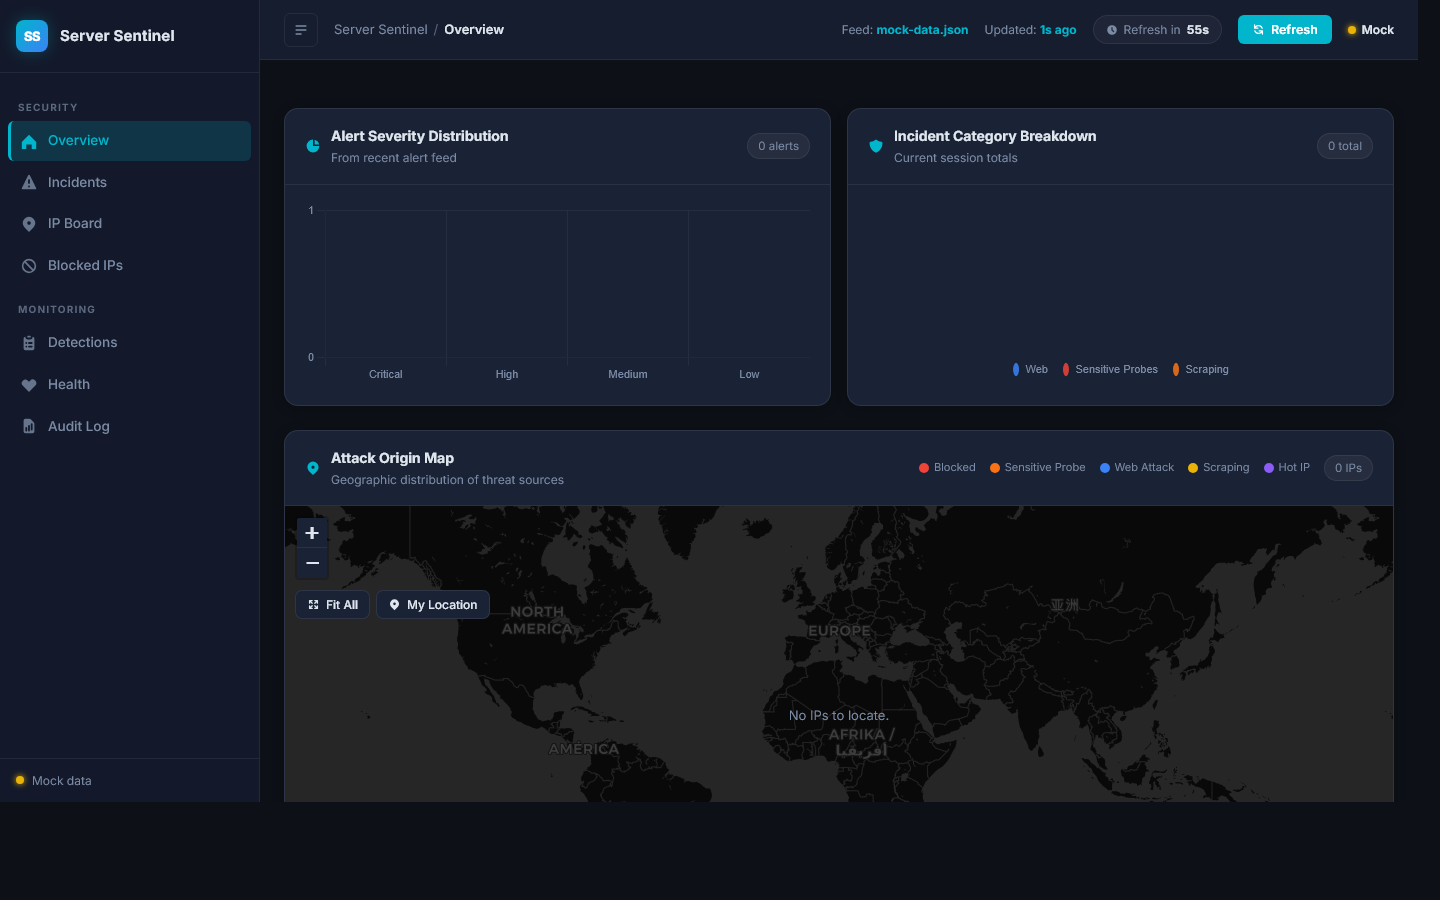This screenshot has width=1440, height=900.
Task: Open the Health monitoring page
Action: pos(129,385)
